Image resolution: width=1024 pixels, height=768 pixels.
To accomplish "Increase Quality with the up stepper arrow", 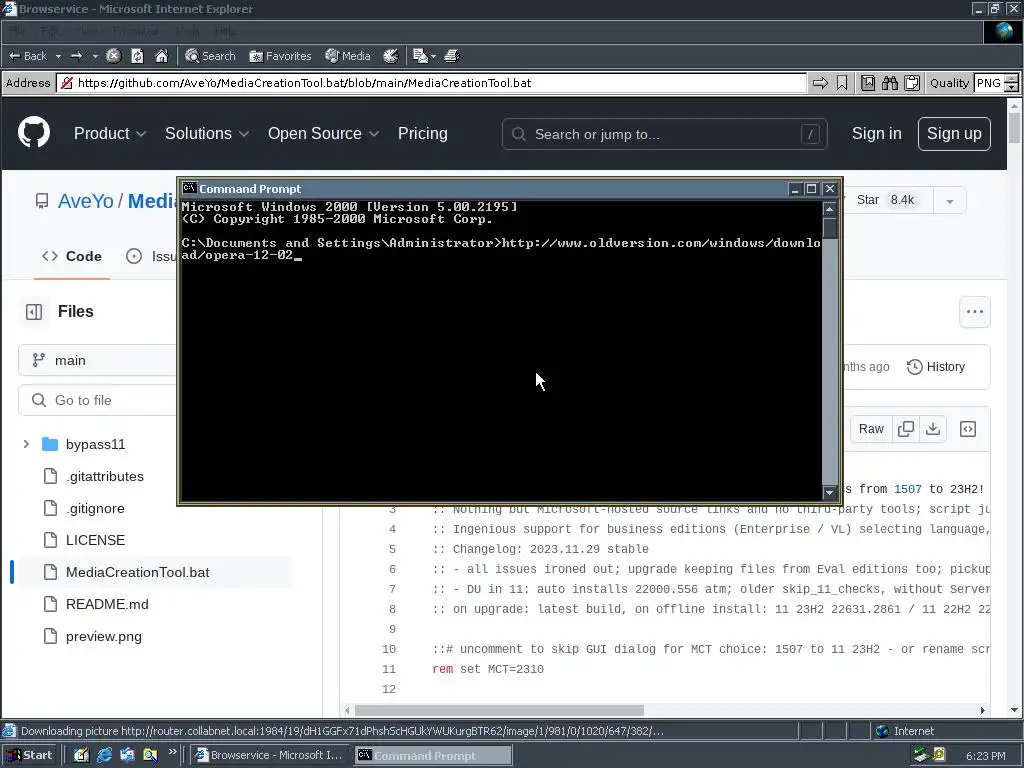I will click(x=1011, y=78).
